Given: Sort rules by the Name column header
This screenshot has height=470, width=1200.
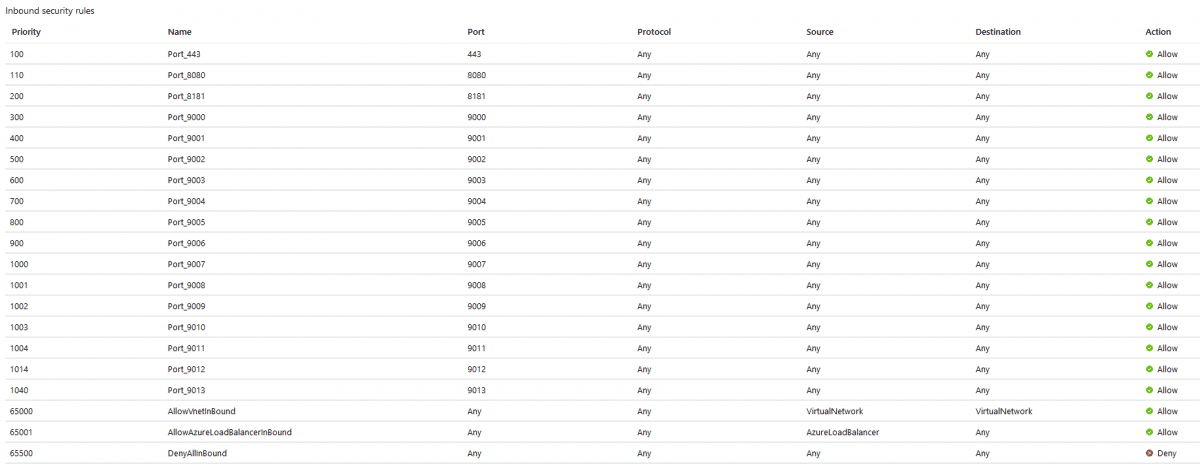Looking at the screenshot, I should click(179, 32).
